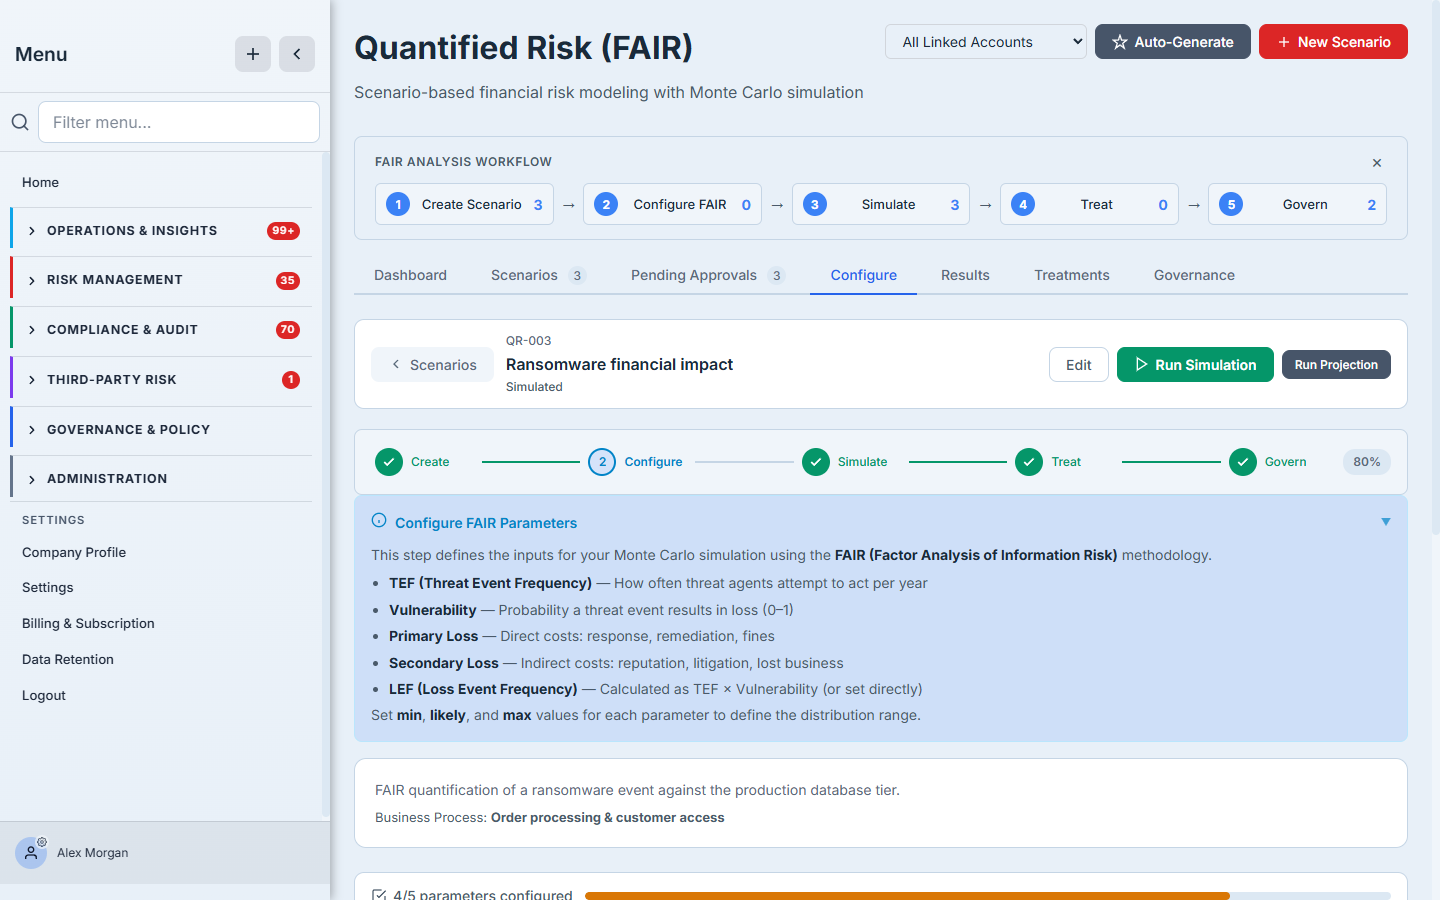Click the Run Projection button

[1336, 365]
